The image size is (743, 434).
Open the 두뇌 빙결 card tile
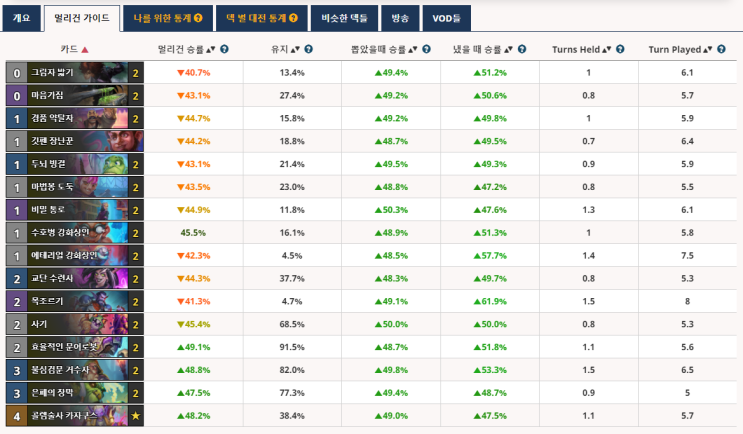coord(75,164)
